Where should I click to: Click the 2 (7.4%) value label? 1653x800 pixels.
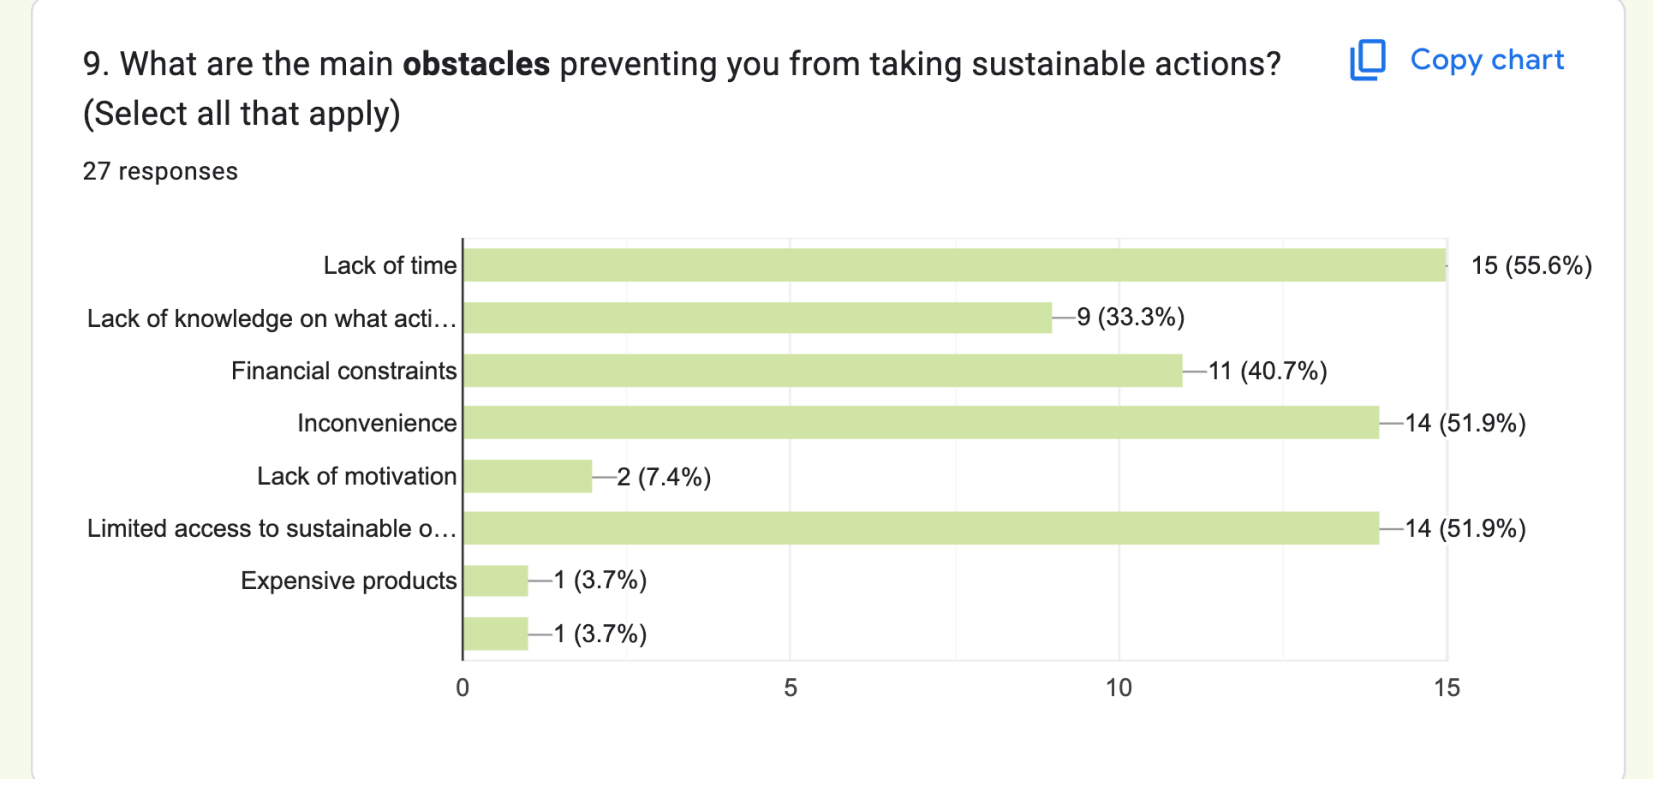(x=664, y=477)
